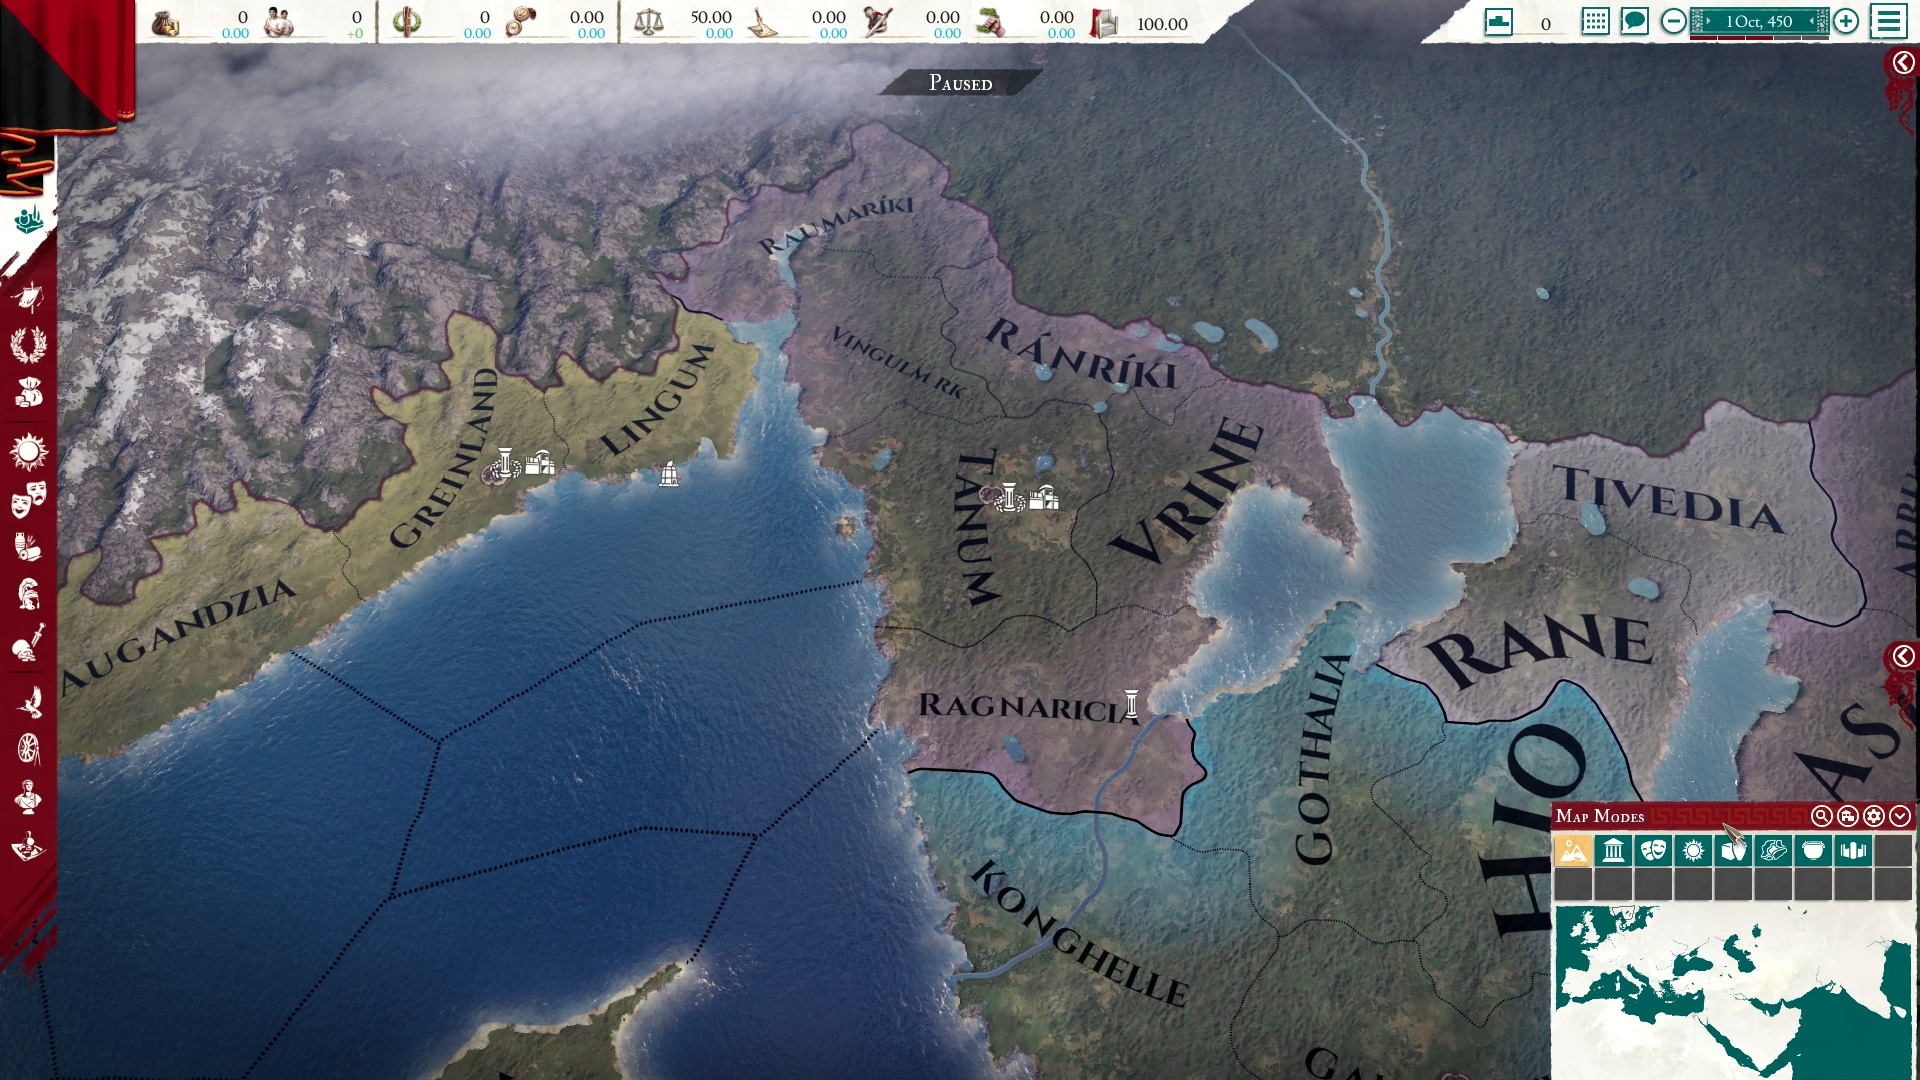Open the sidebar helmet military icon

28,594
